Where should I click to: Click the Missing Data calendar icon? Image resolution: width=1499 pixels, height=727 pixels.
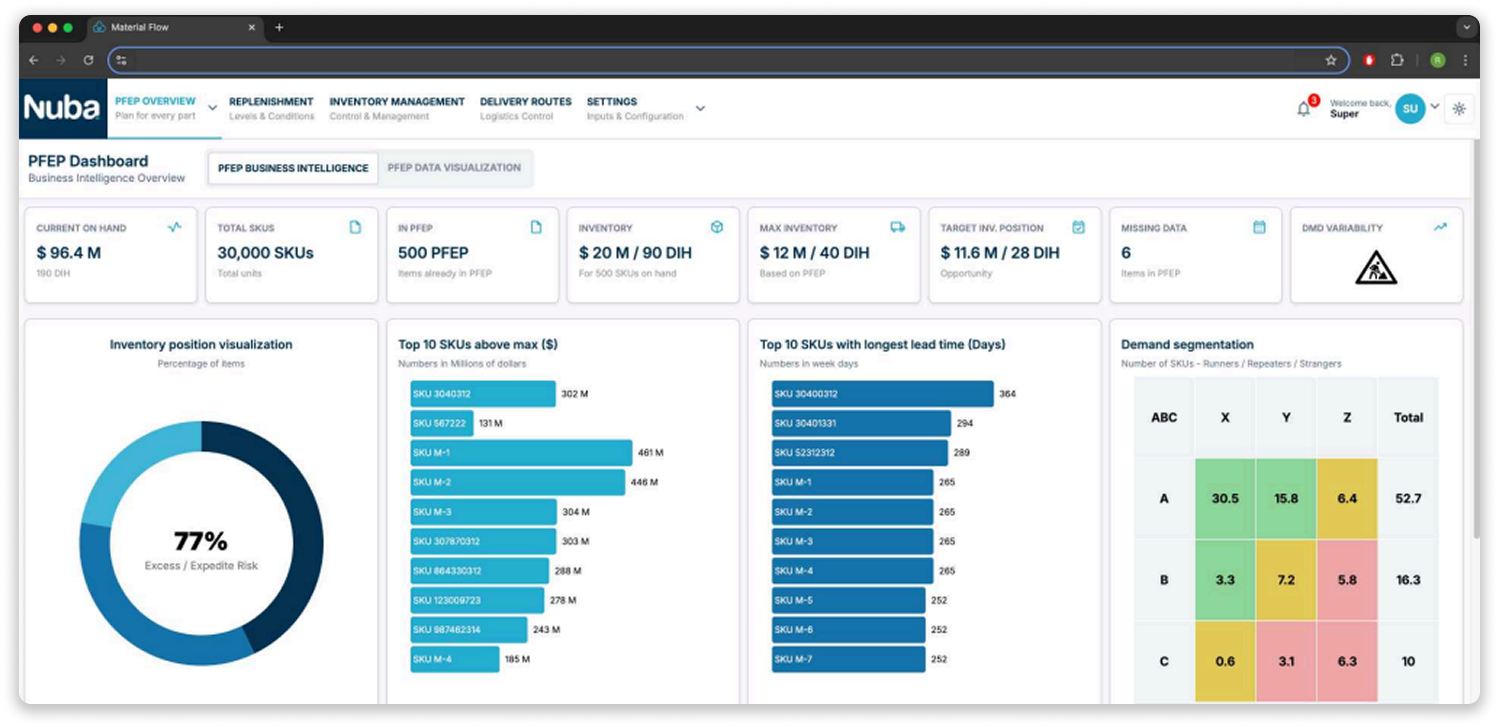1259,227
